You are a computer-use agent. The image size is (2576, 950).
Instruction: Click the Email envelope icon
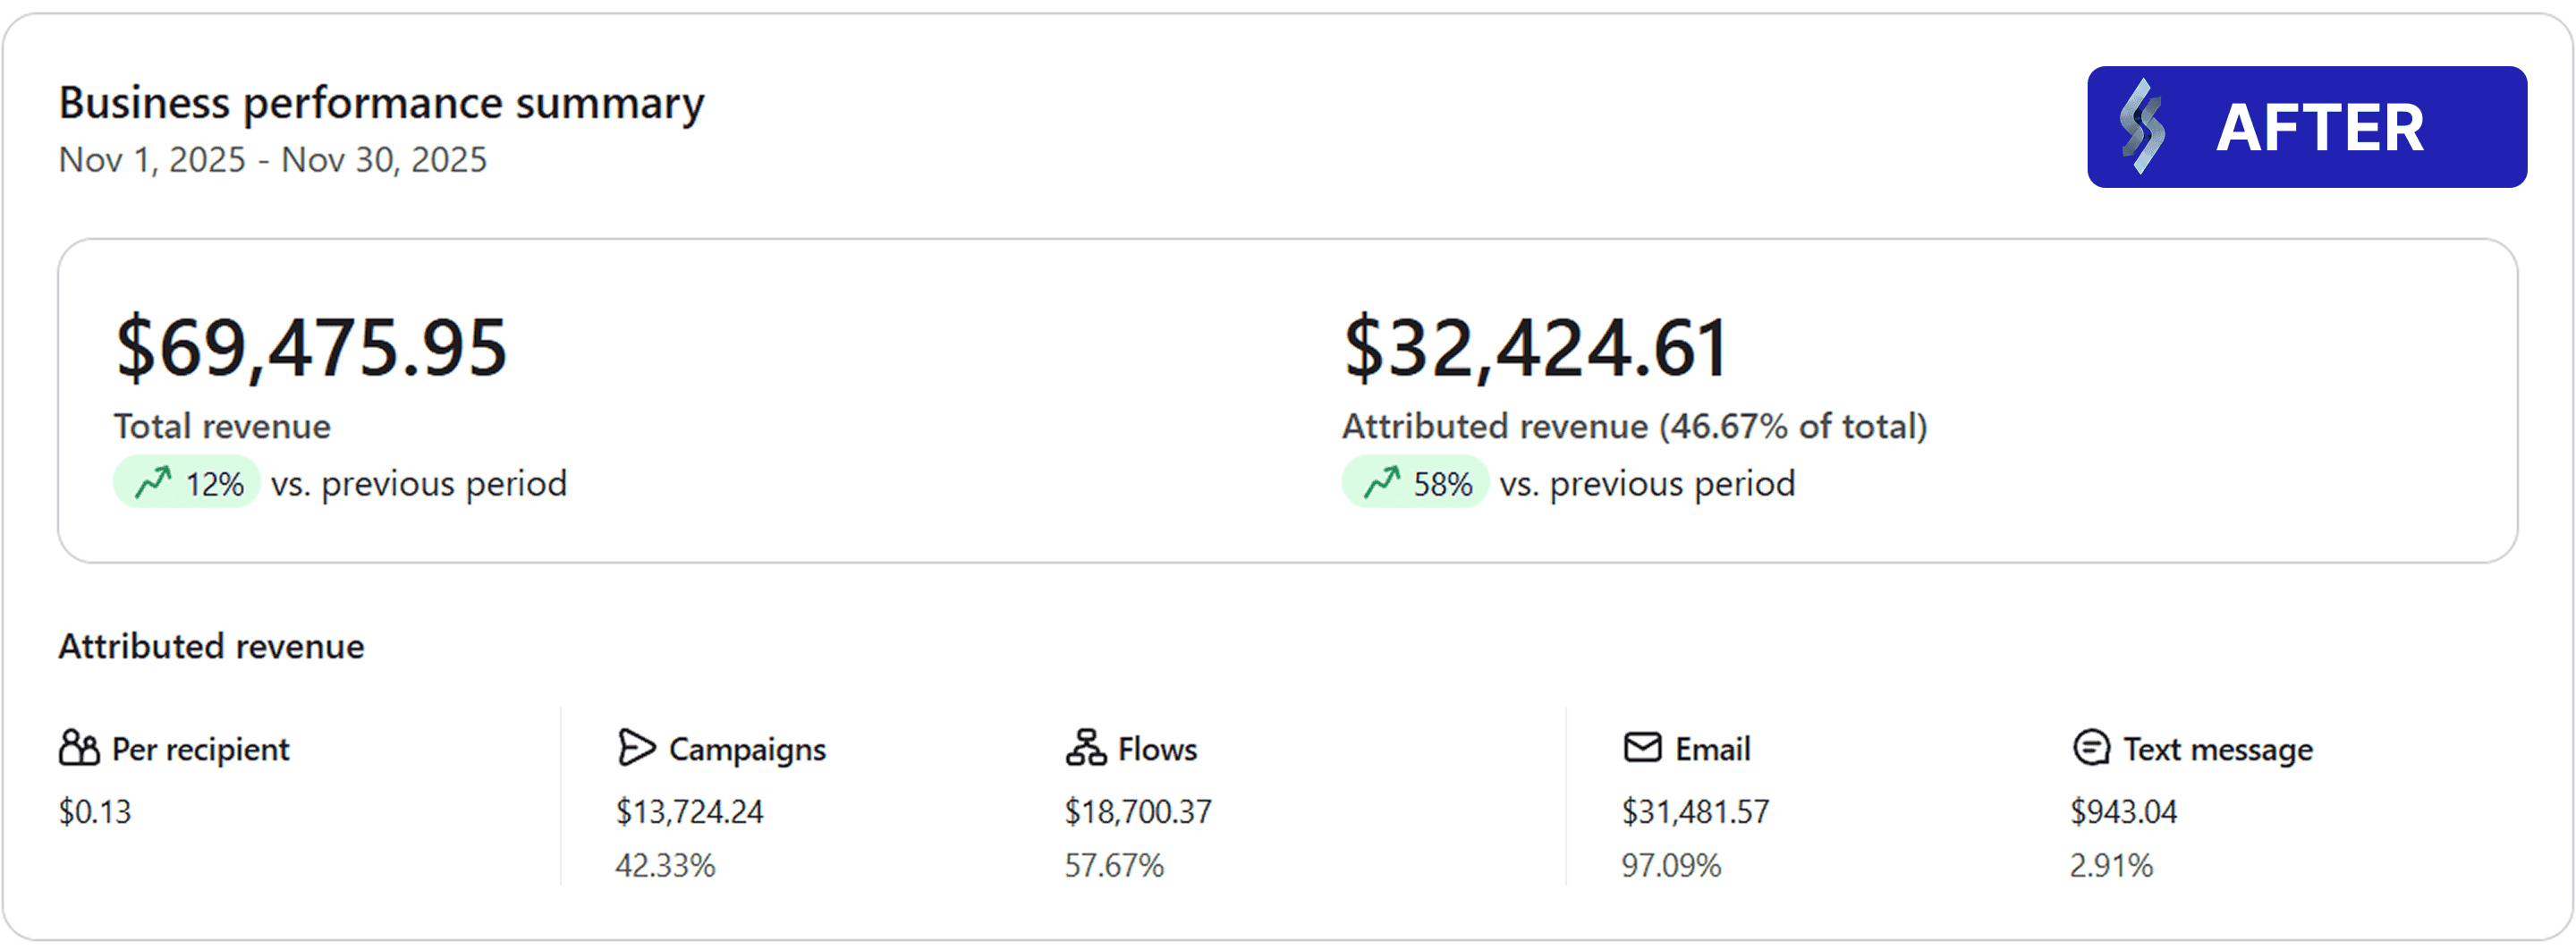(1642, 748)
